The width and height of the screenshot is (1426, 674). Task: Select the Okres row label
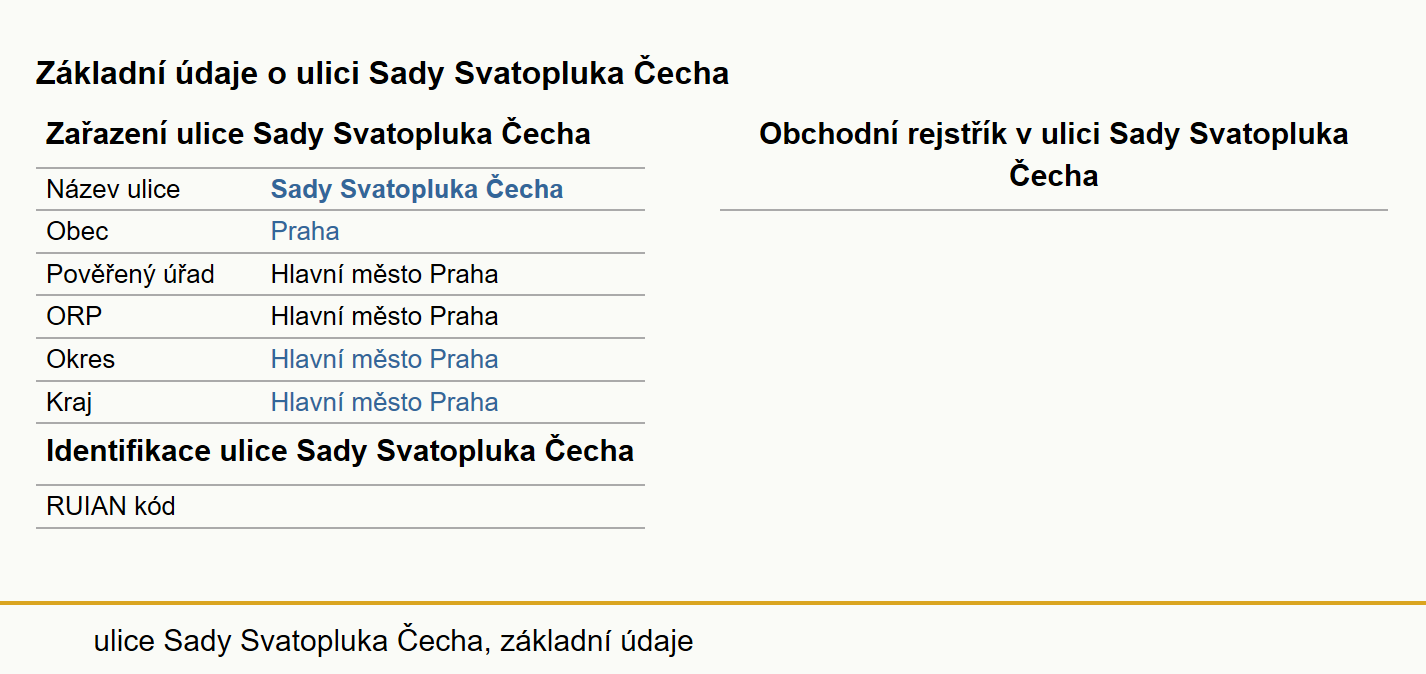coord(80,359)
